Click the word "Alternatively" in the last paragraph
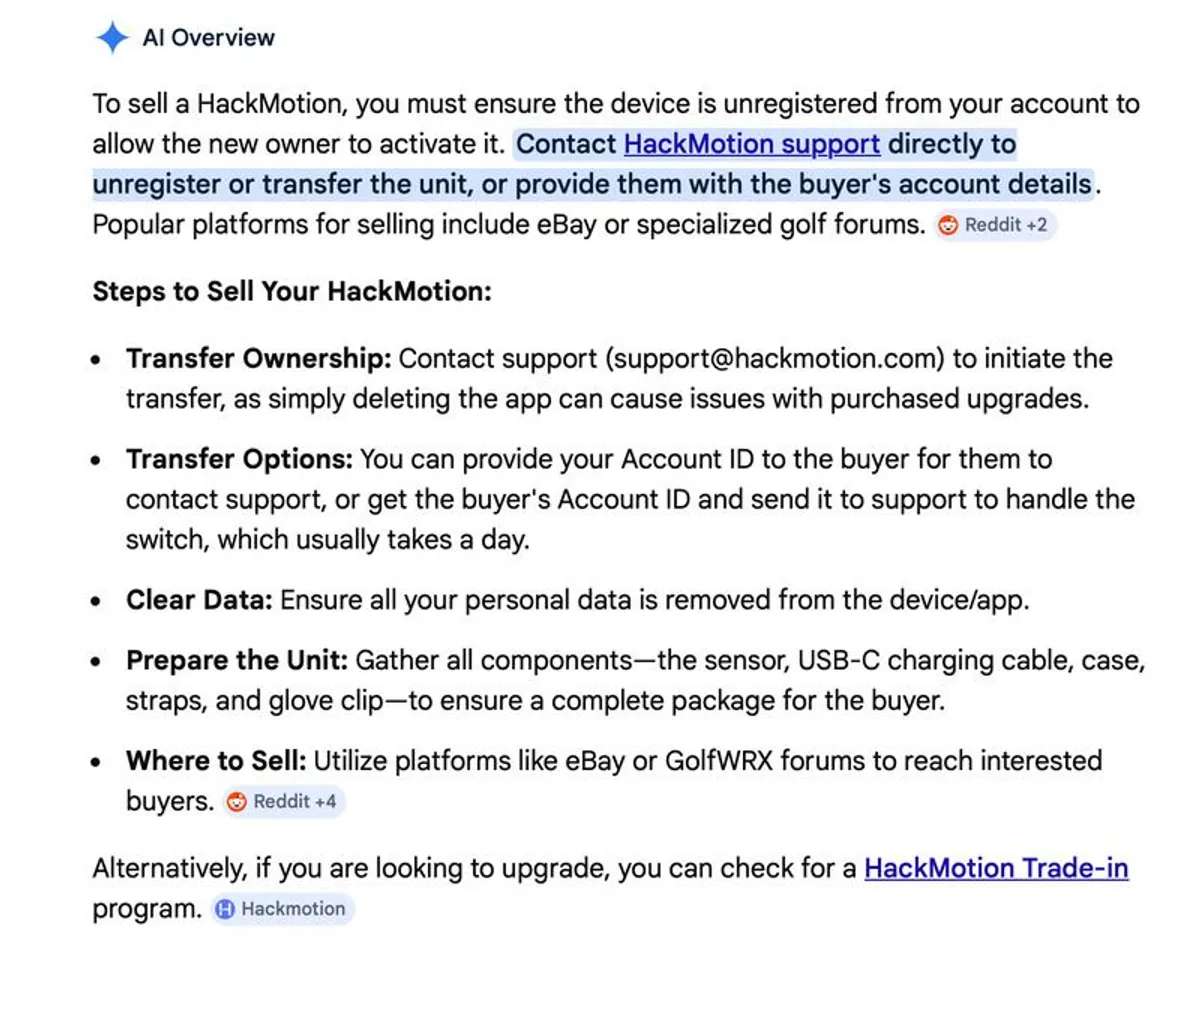Screen dimensions: 1200x1011 coord(167,868)
